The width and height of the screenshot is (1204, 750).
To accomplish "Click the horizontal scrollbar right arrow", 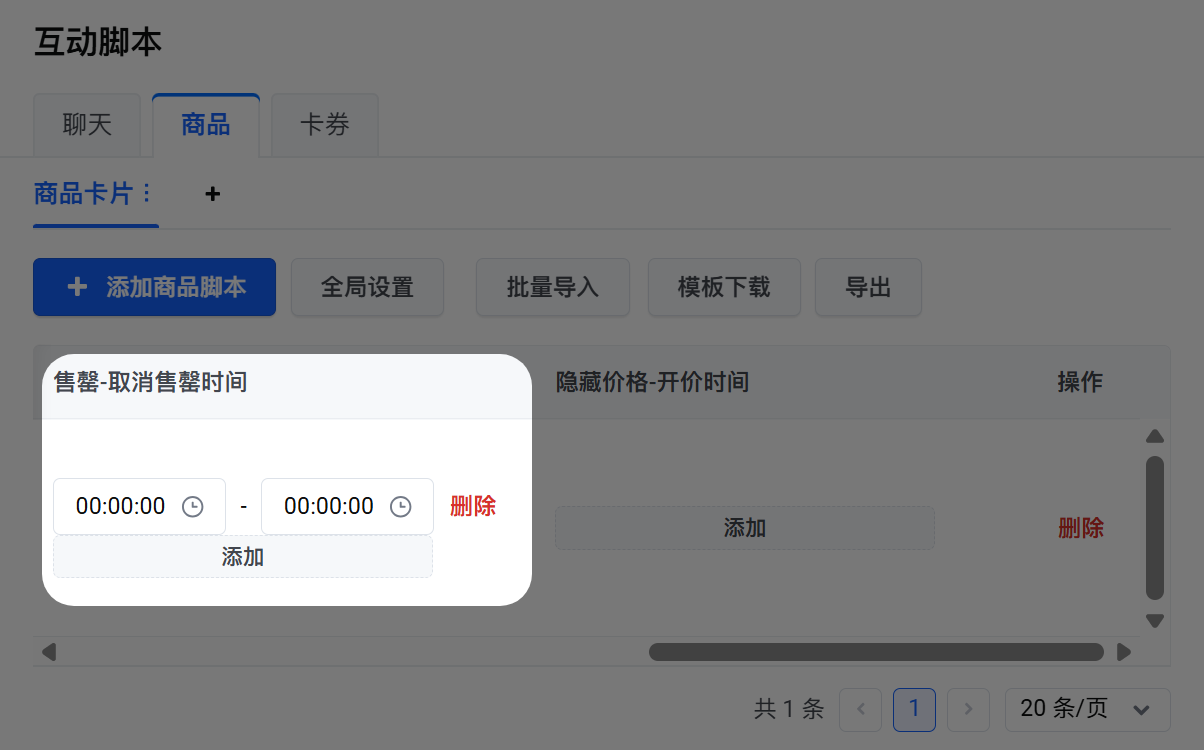I will click(x=1124, y=652).
